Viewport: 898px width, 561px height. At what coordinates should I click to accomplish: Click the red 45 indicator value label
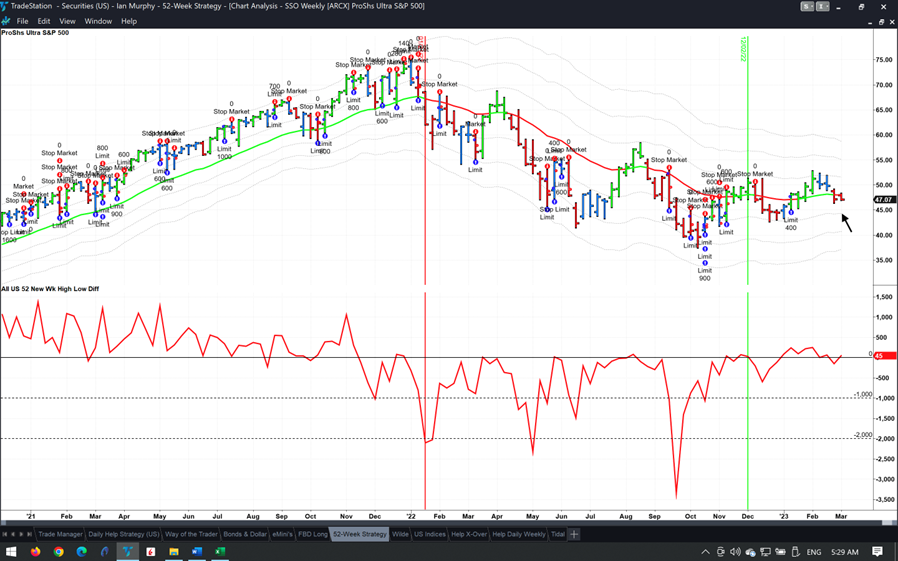click(x=884, y=355)
